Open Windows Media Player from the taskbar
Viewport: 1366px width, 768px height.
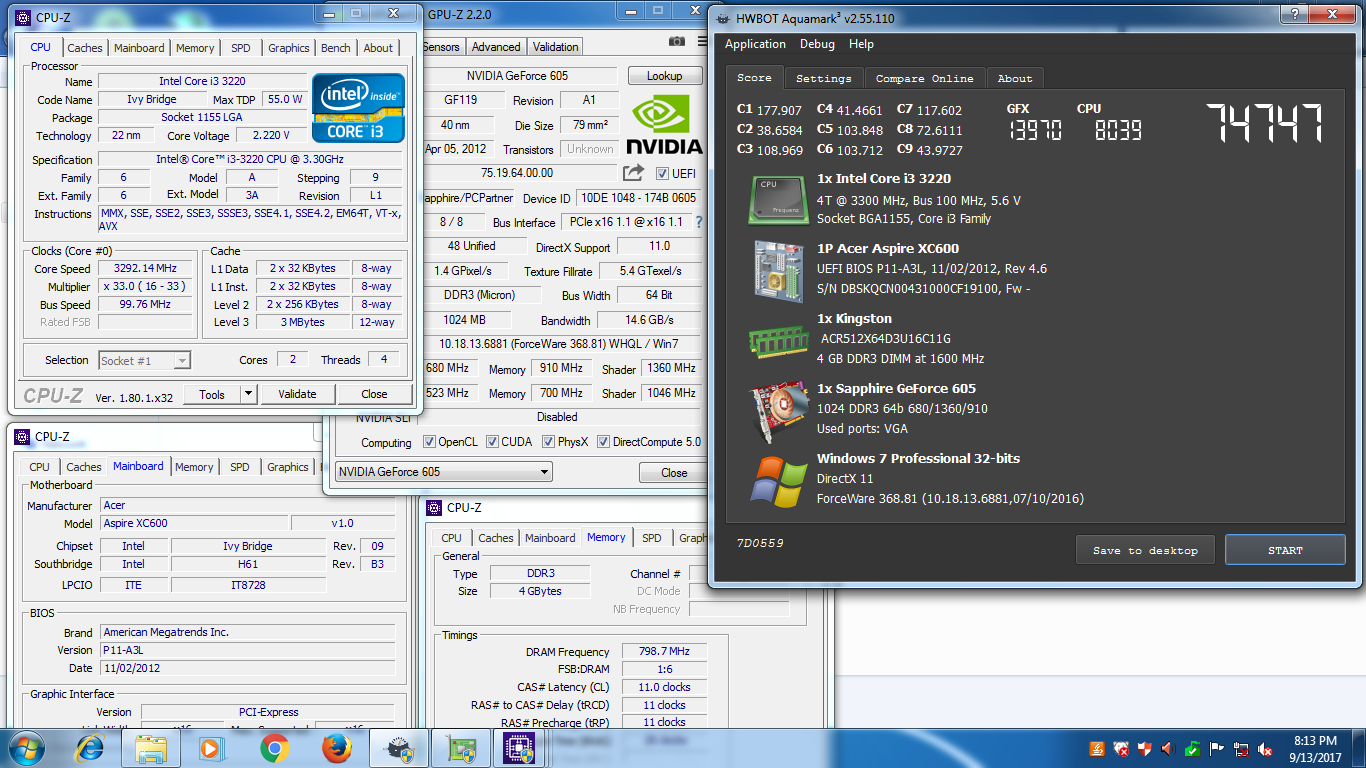click(x=212, y=748)
